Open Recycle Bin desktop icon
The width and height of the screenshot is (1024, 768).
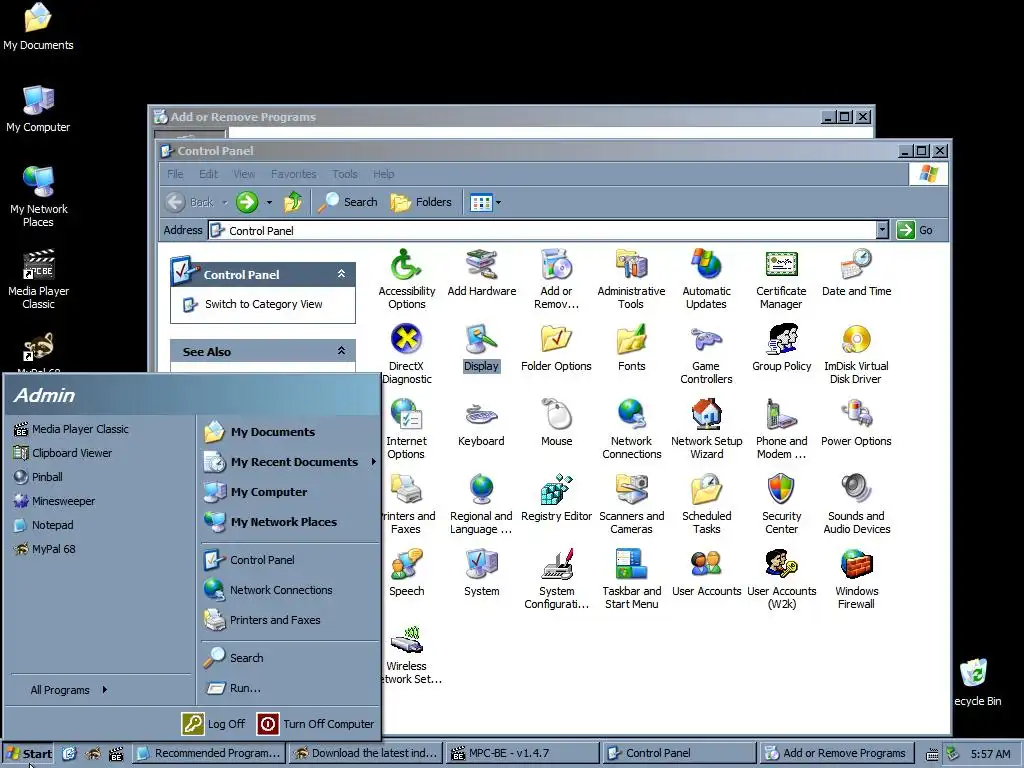(976, 682)
